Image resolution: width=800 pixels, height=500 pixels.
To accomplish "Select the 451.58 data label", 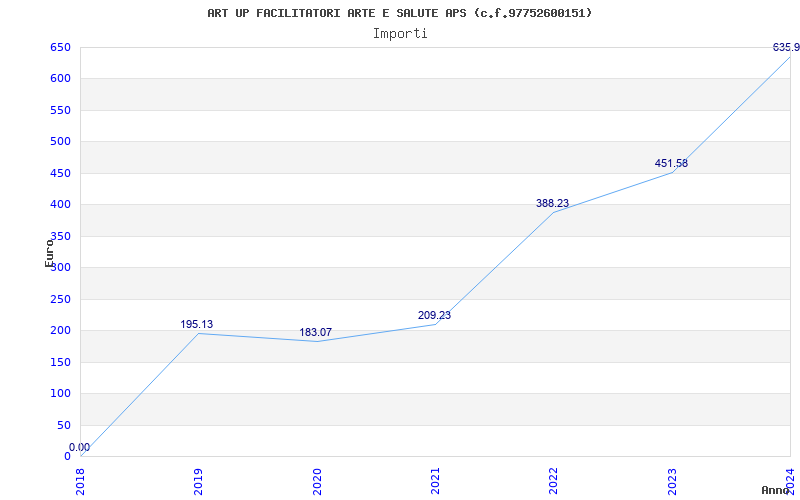I will coord(671,163).
